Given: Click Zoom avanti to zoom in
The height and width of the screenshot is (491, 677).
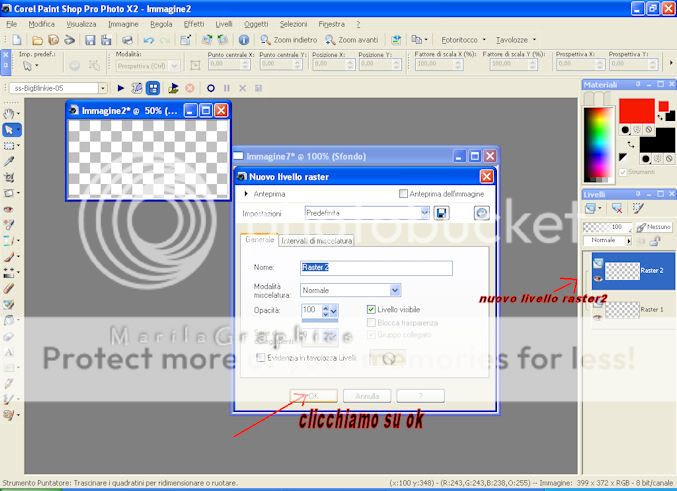Looking at the screenshot, I should [351, 40].
